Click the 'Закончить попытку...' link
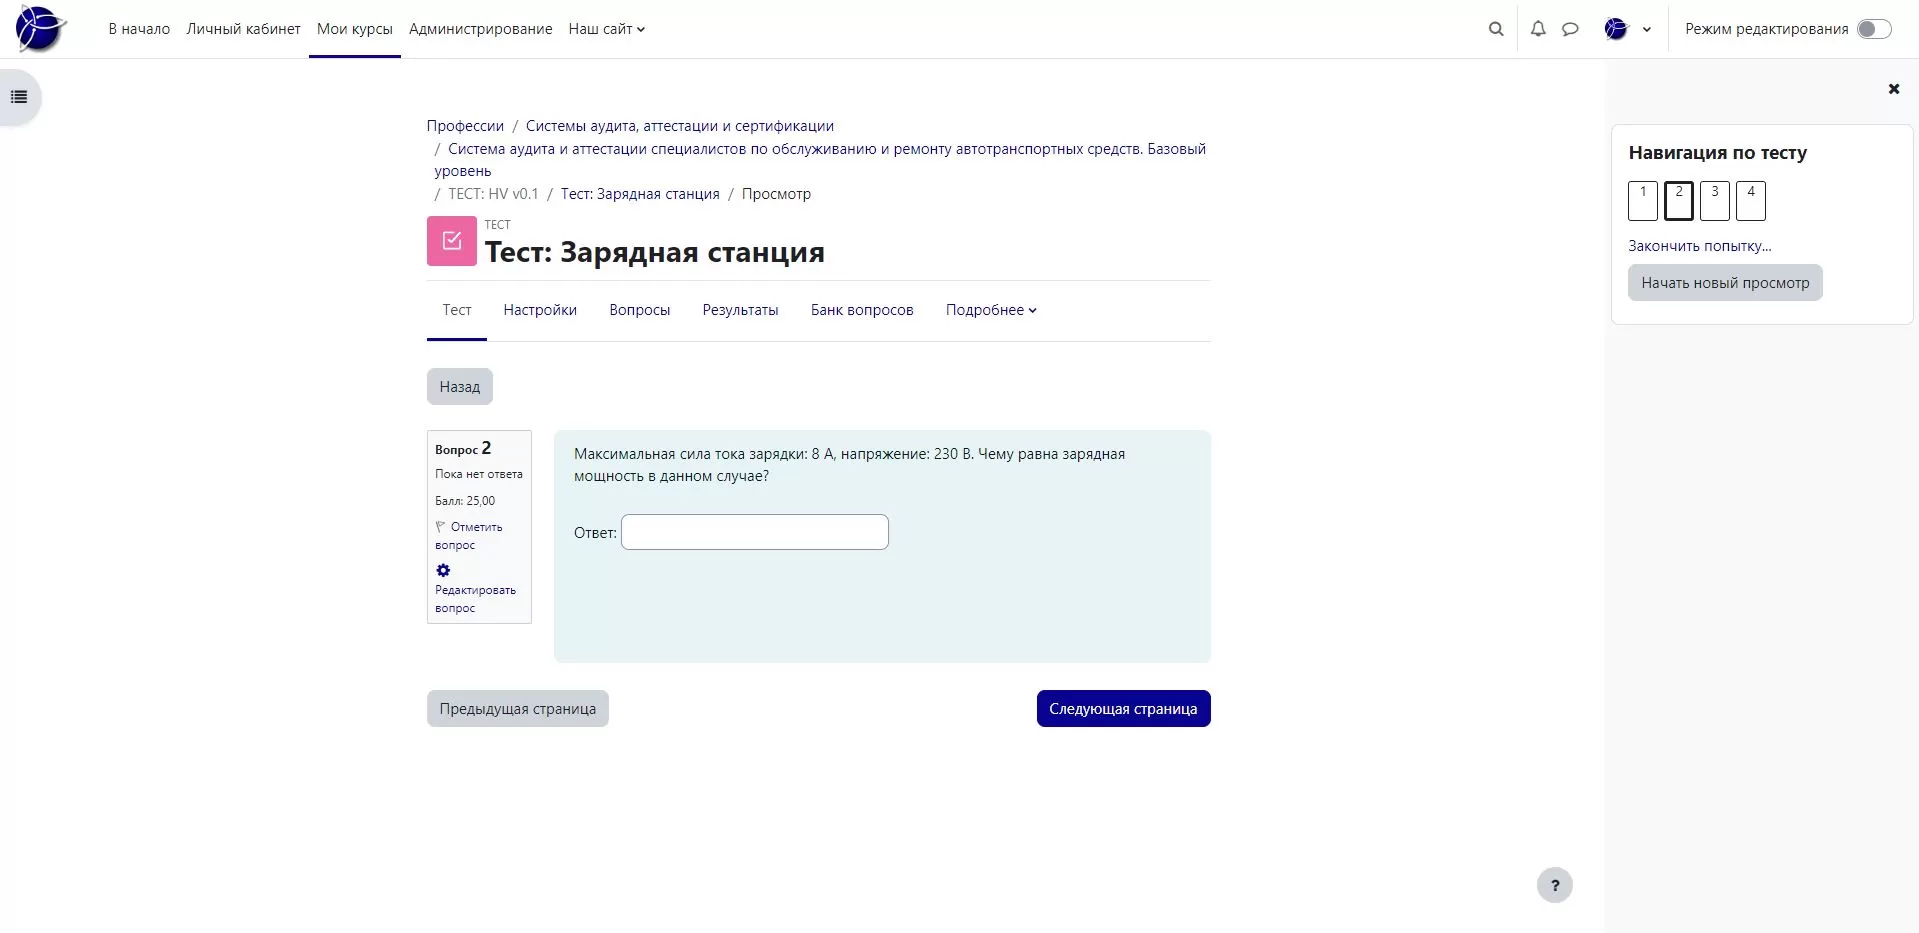The image size is (1919, 933). click(1699, 246)
